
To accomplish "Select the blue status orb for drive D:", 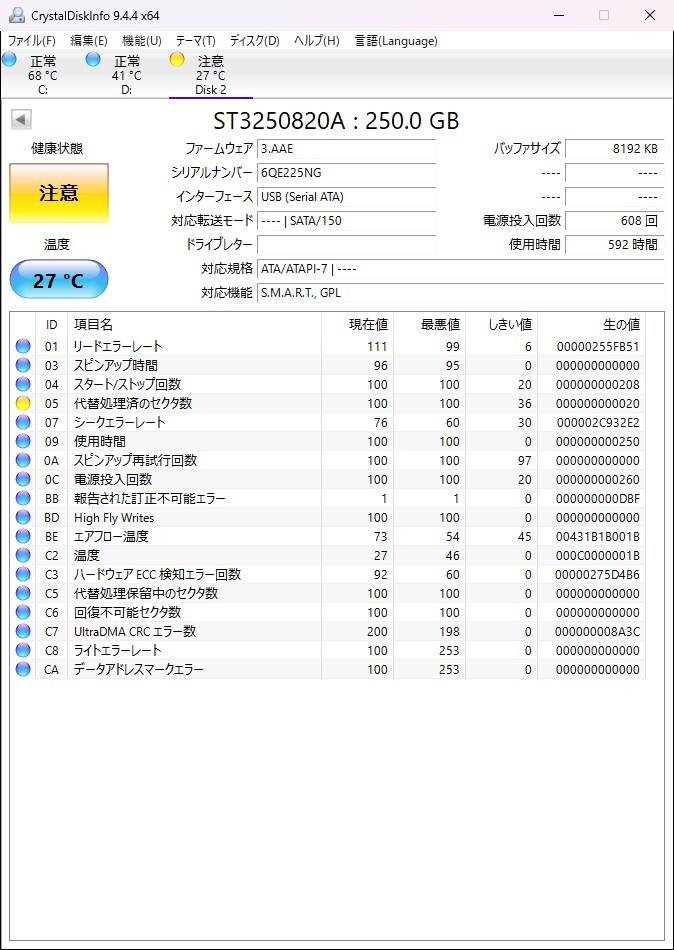I will (x=93, y=59).
